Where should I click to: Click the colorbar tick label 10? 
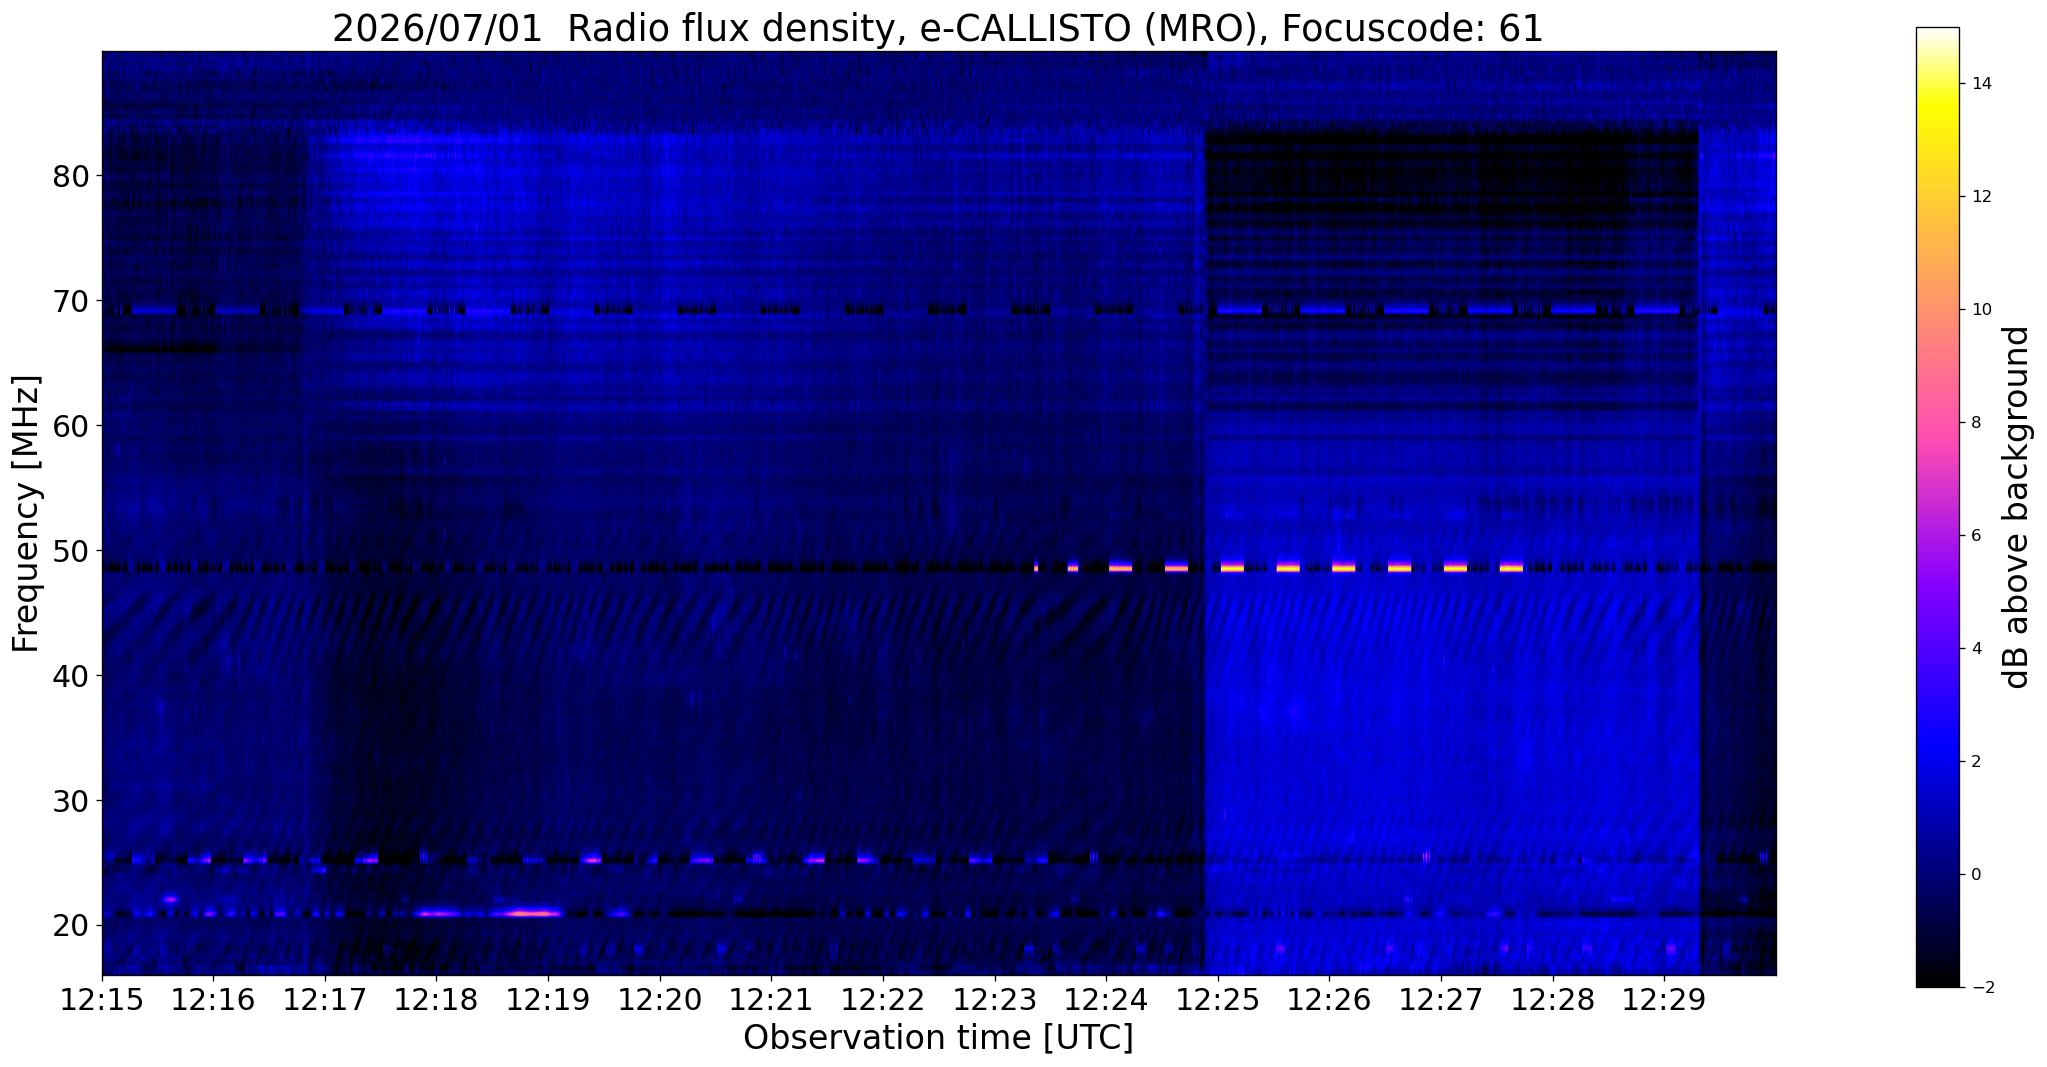pyautogui.click(x=1980, y=310)
